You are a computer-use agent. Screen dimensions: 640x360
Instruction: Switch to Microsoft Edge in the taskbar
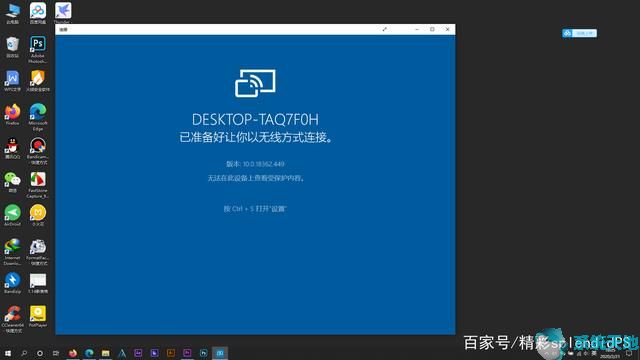pyautogui.click(x=89, y=353)
